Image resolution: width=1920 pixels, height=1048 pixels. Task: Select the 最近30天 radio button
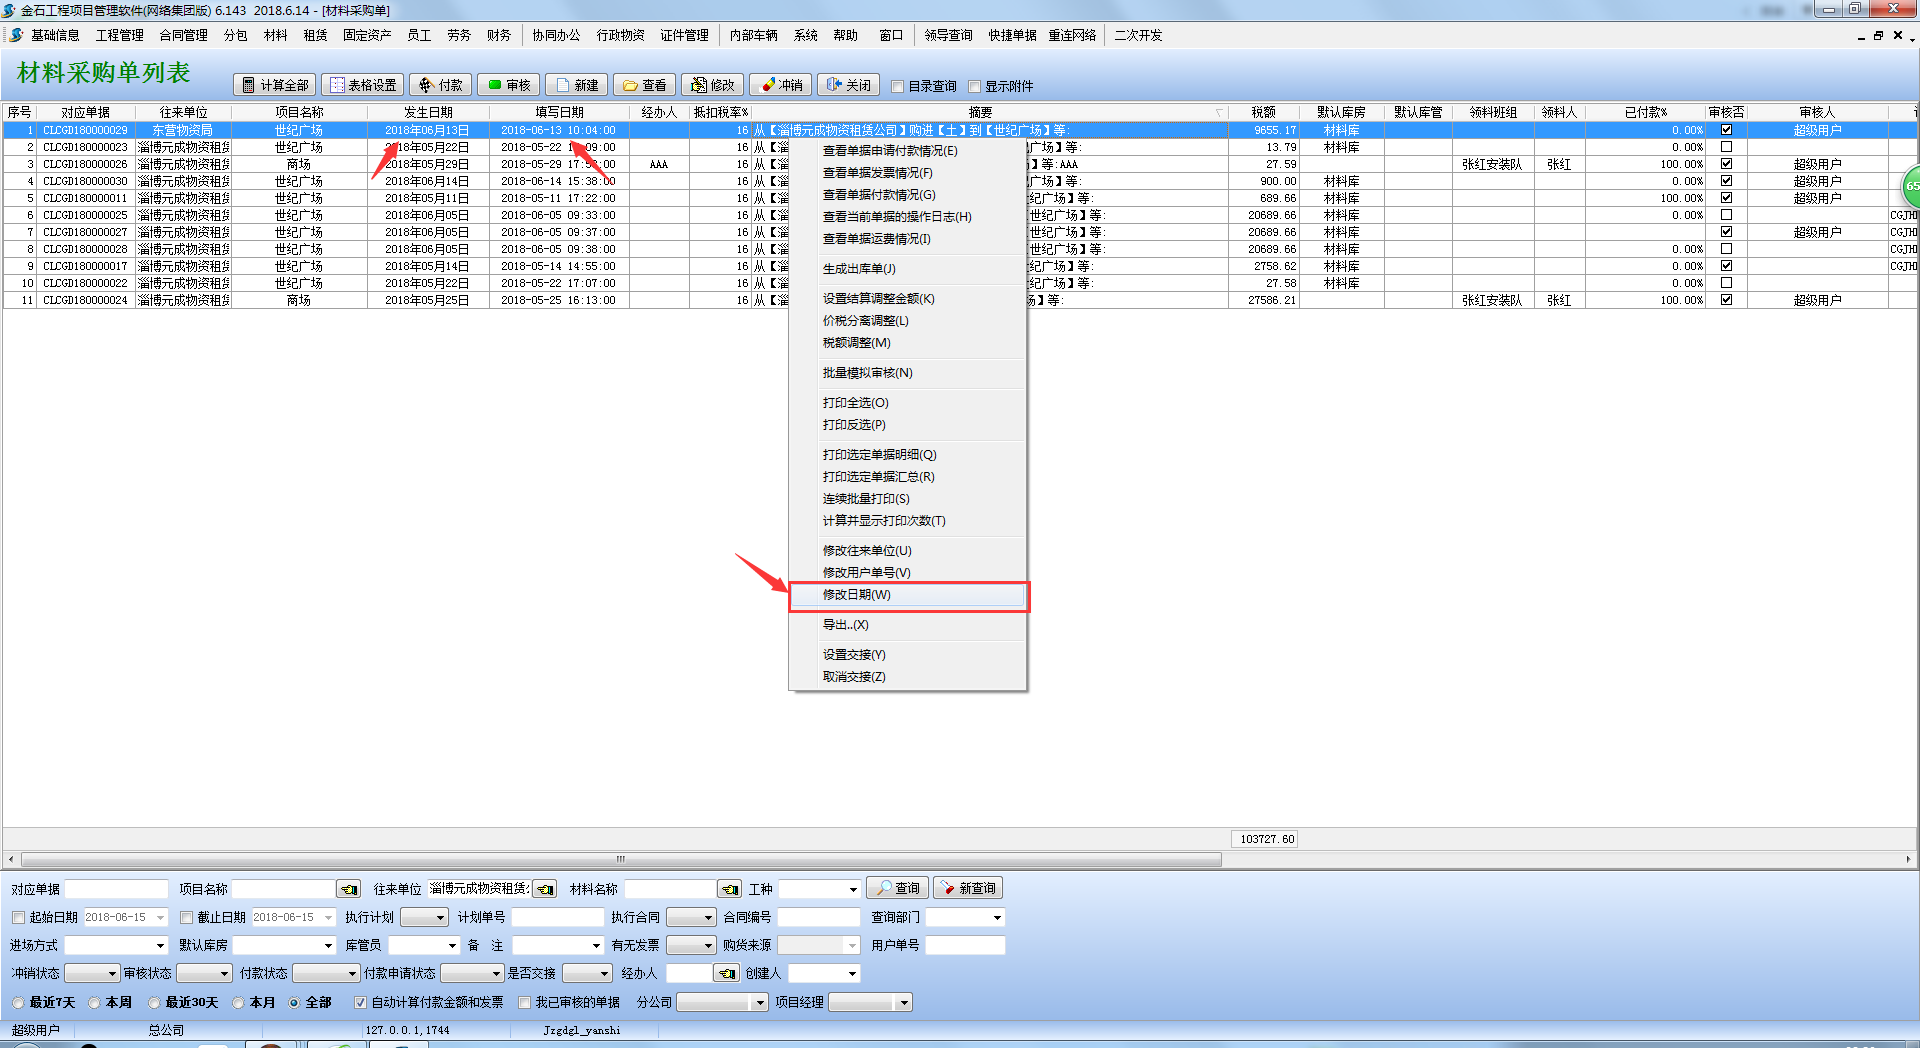pos(154,1002)
